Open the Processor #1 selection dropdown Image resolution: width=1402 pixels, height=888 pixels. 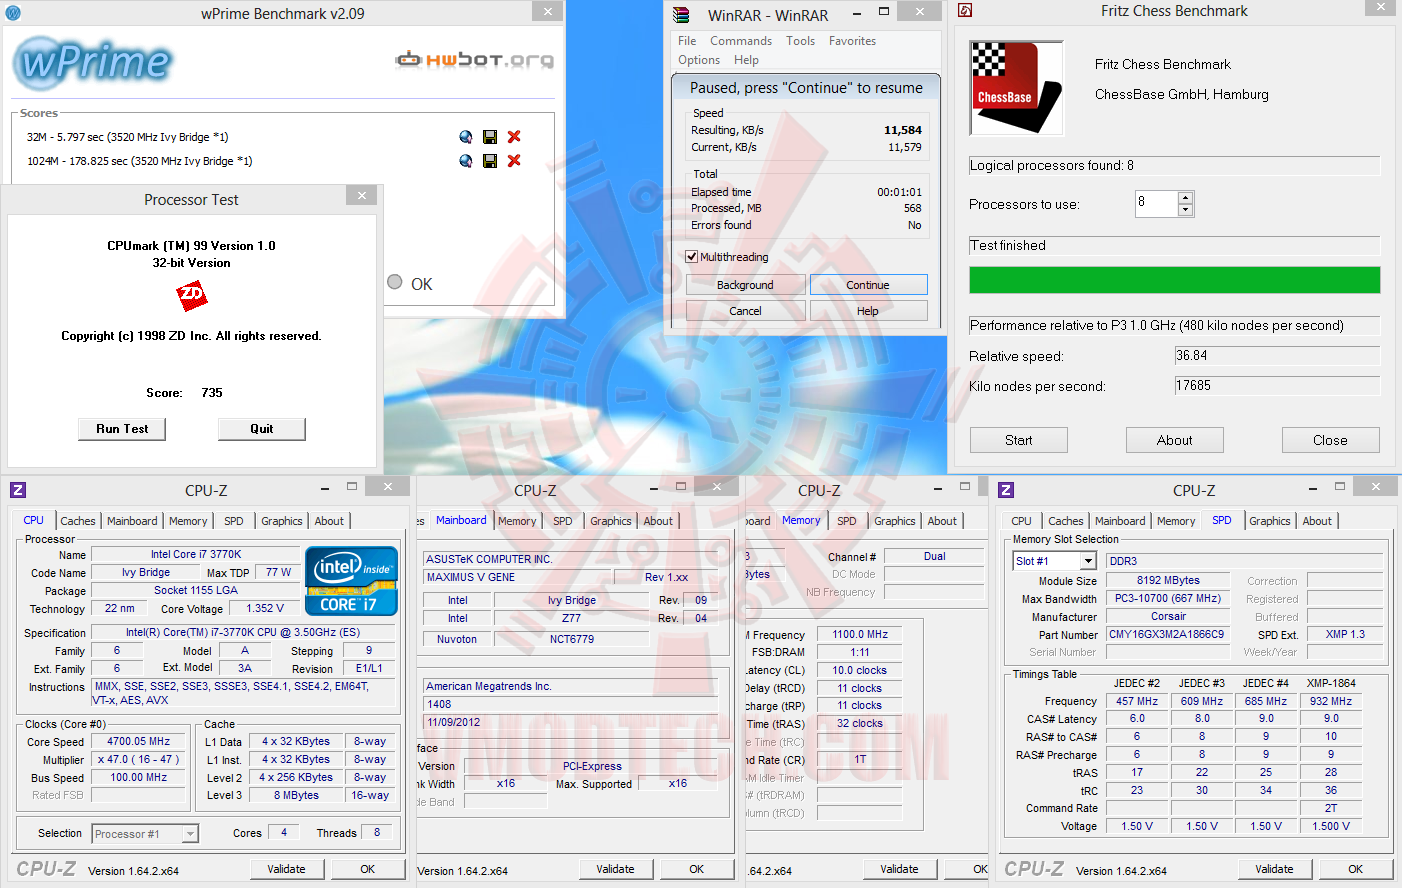190,834
